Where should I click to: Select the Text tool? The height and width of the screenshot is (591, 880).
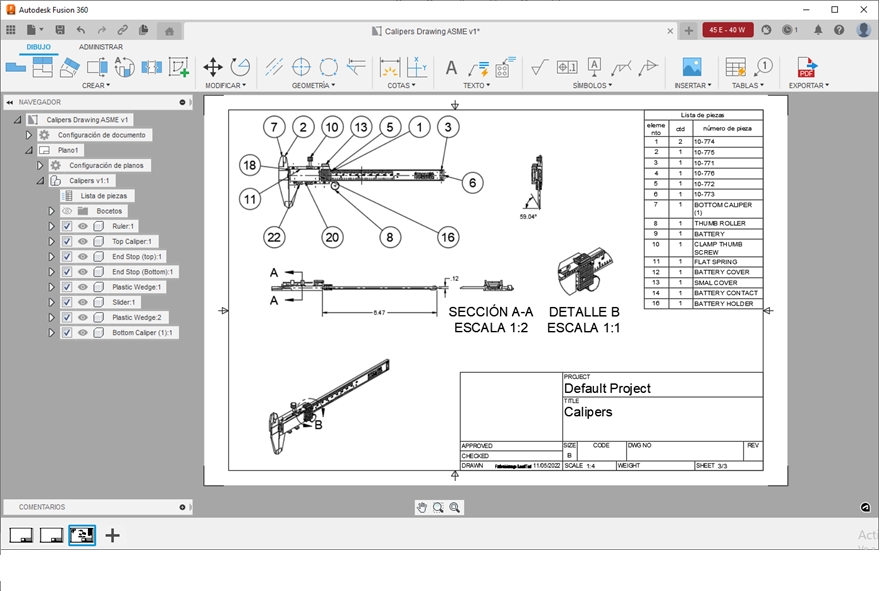point(451,68)
